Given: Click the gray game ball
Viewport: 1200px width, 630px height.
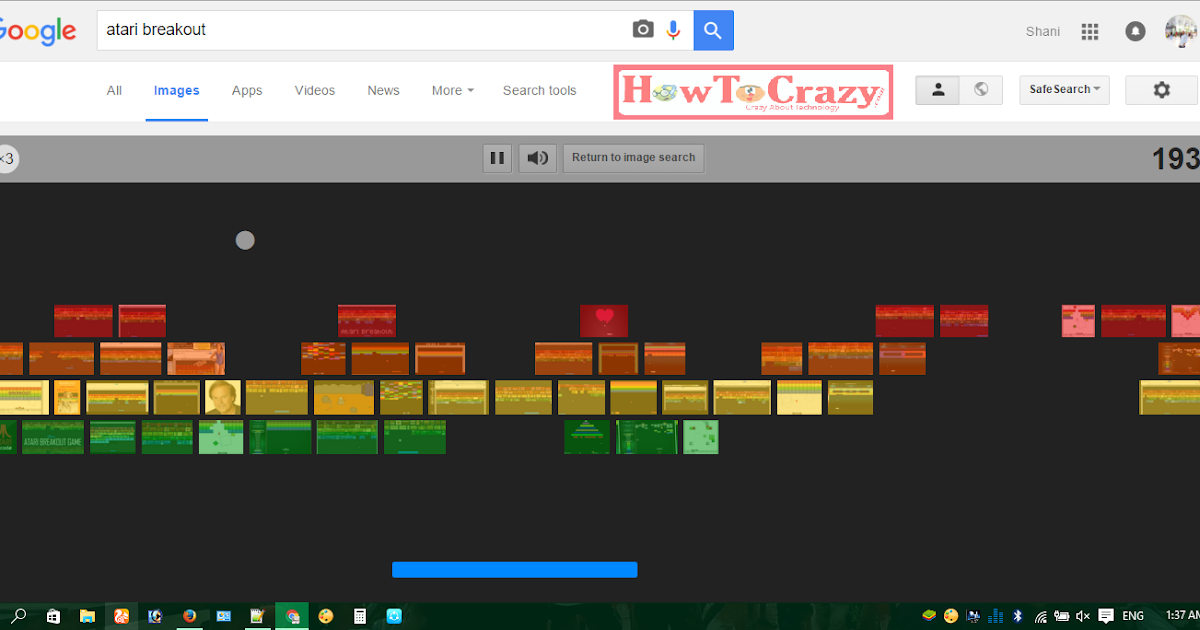Looking at the screenshot, I should pyautogui.click(x=245, y=240).
